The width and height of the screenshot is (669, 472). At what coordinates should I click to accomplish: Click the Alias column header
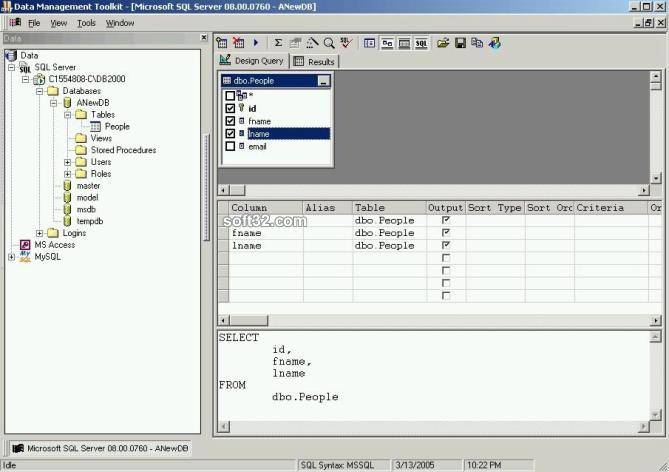(328, 208)
